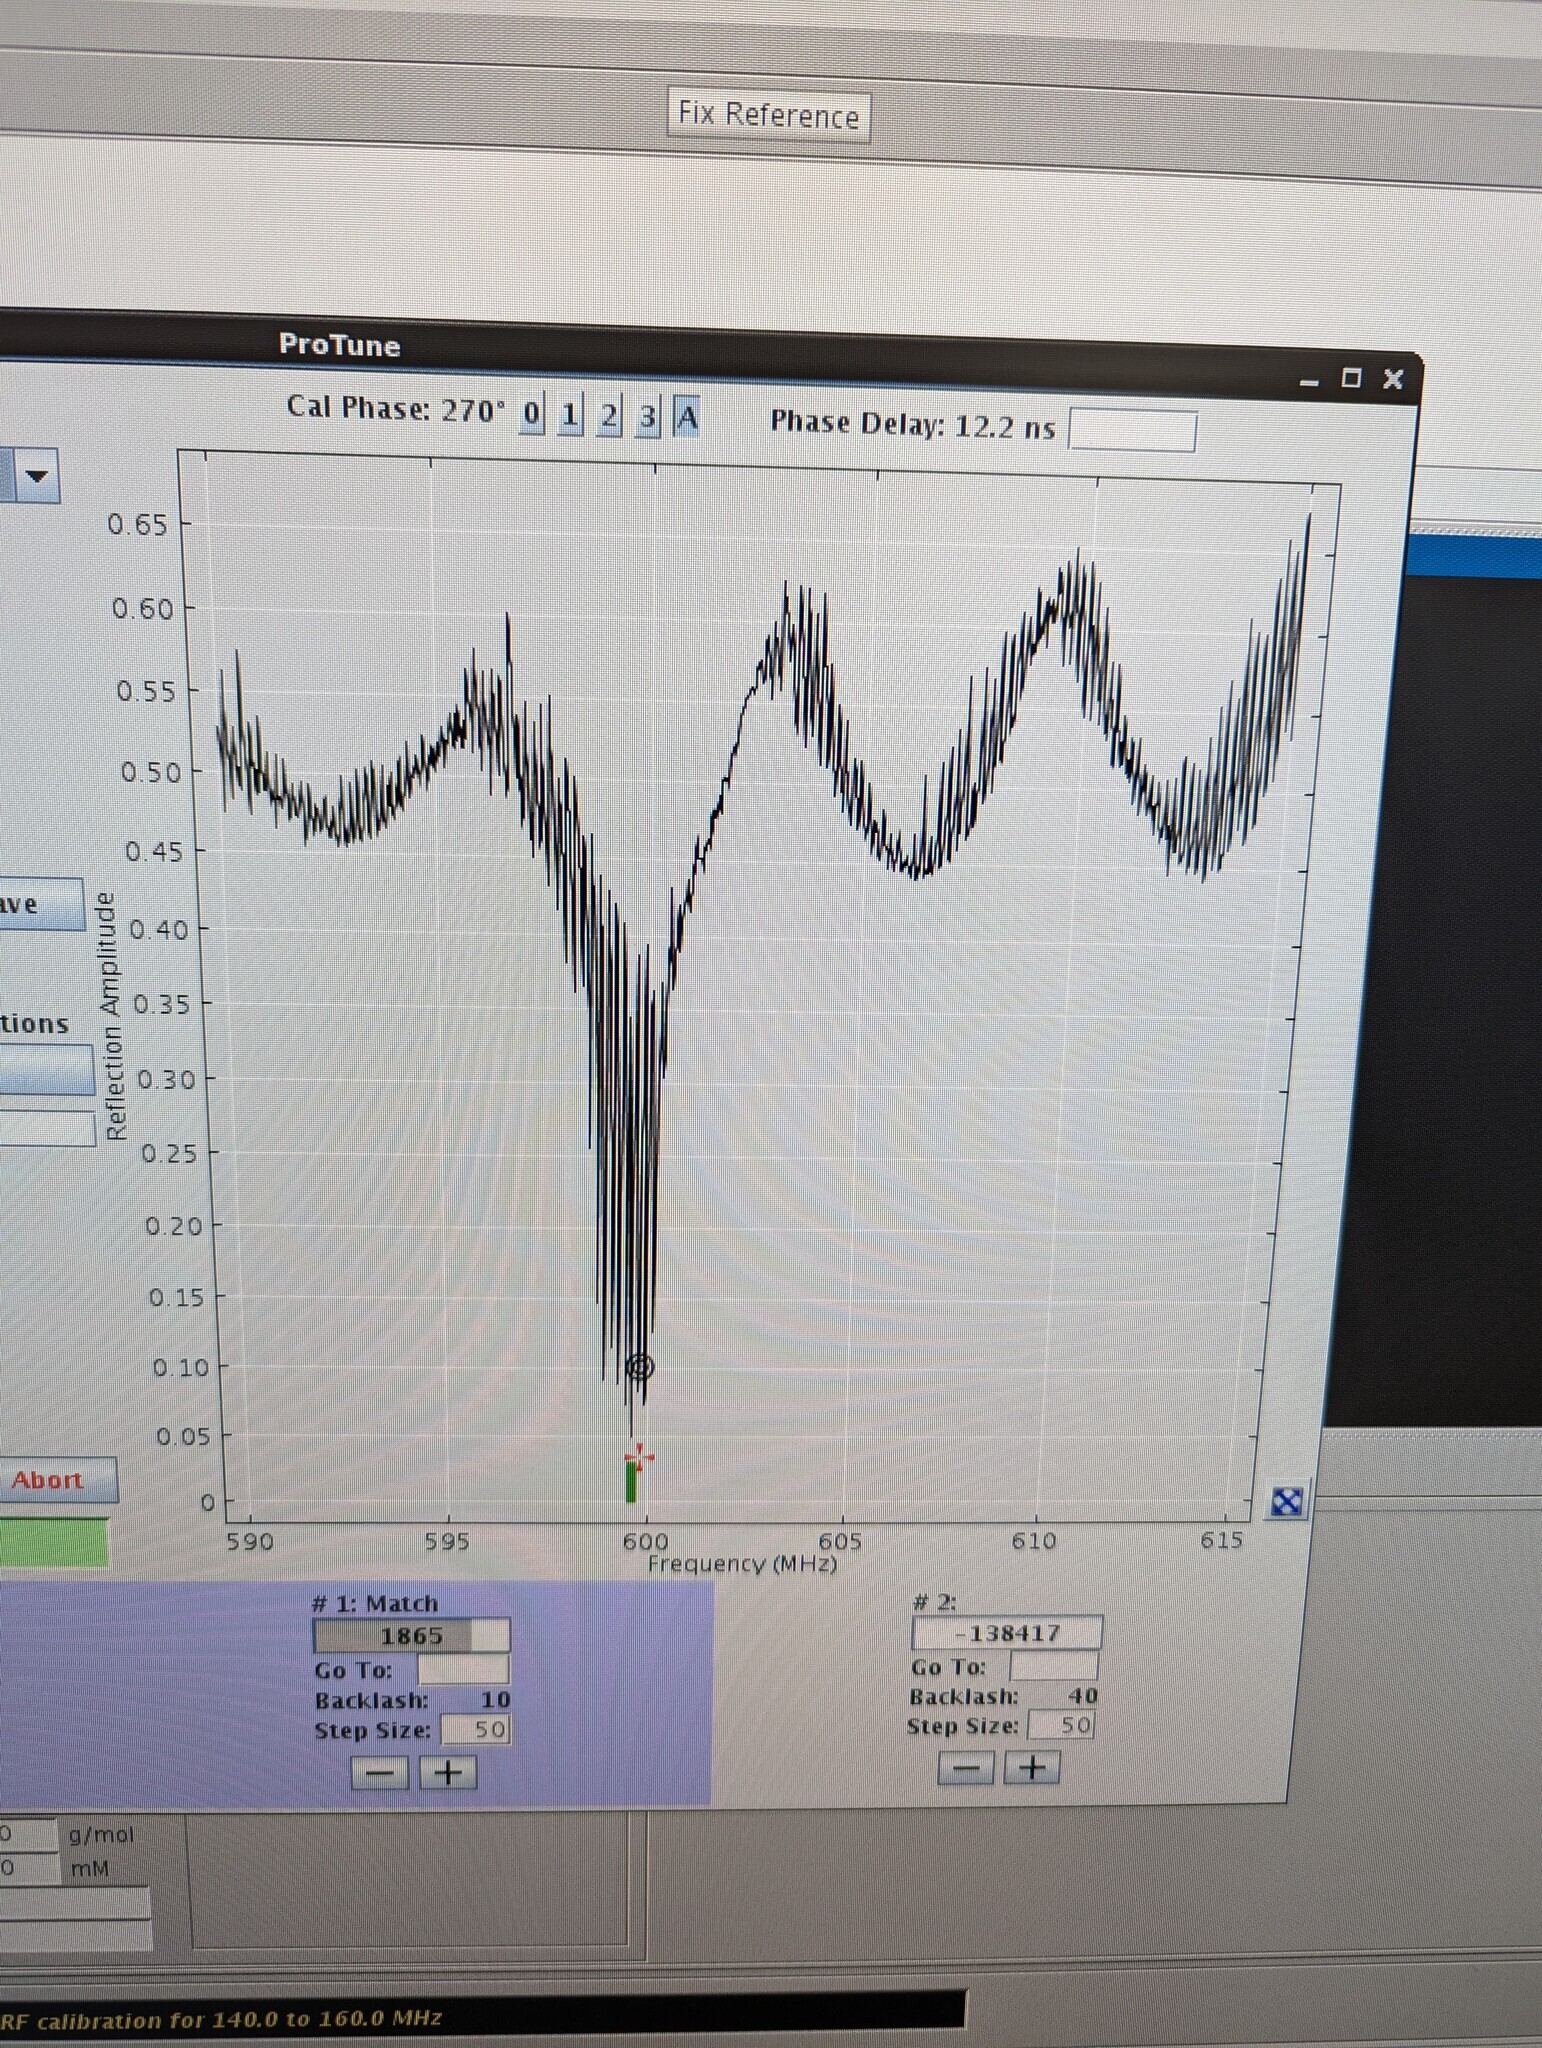Decrease Match with the minus button
Viewport: 1542px width, 2048px height.
click(380, 1773)
